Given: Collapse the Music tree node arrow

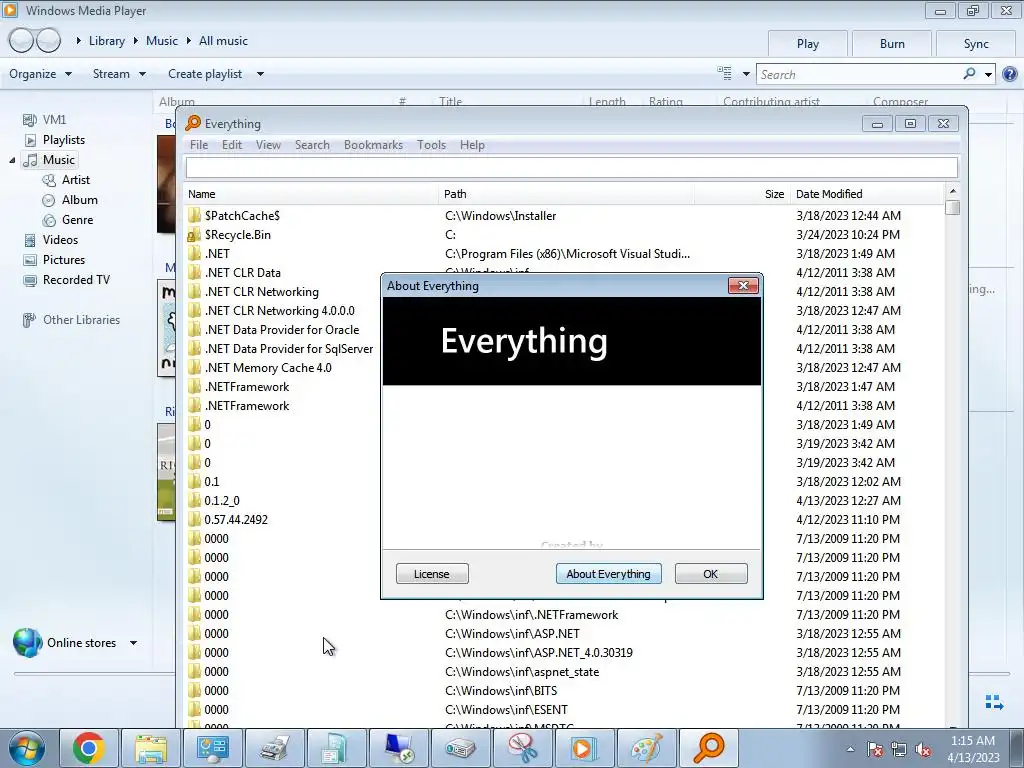Looking at the screenshot, I should click(x=12, y=160).
